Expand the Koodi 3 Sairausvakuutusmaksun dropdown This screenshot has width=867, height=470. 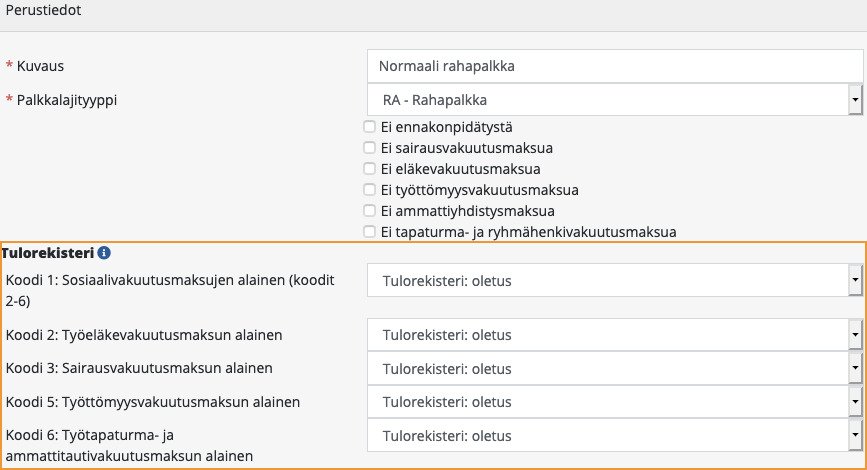(x=614, y=368)
